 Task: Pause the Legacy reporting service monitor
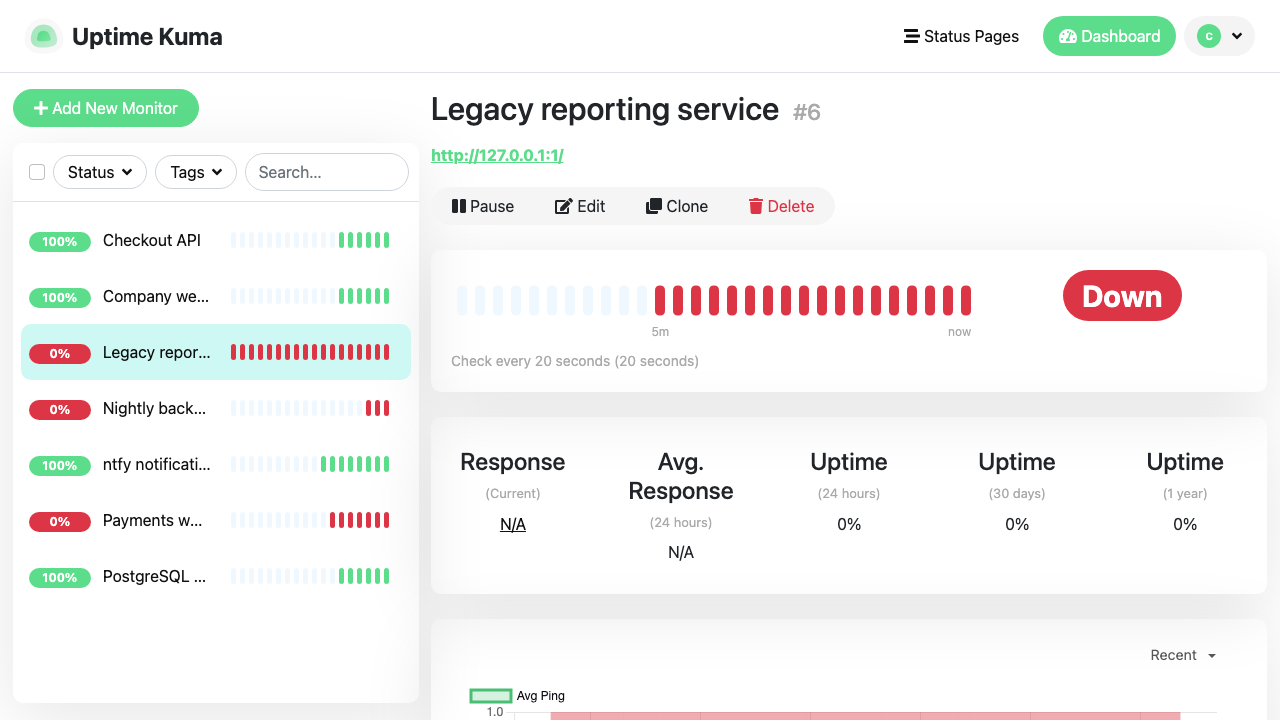coord(483,206)
